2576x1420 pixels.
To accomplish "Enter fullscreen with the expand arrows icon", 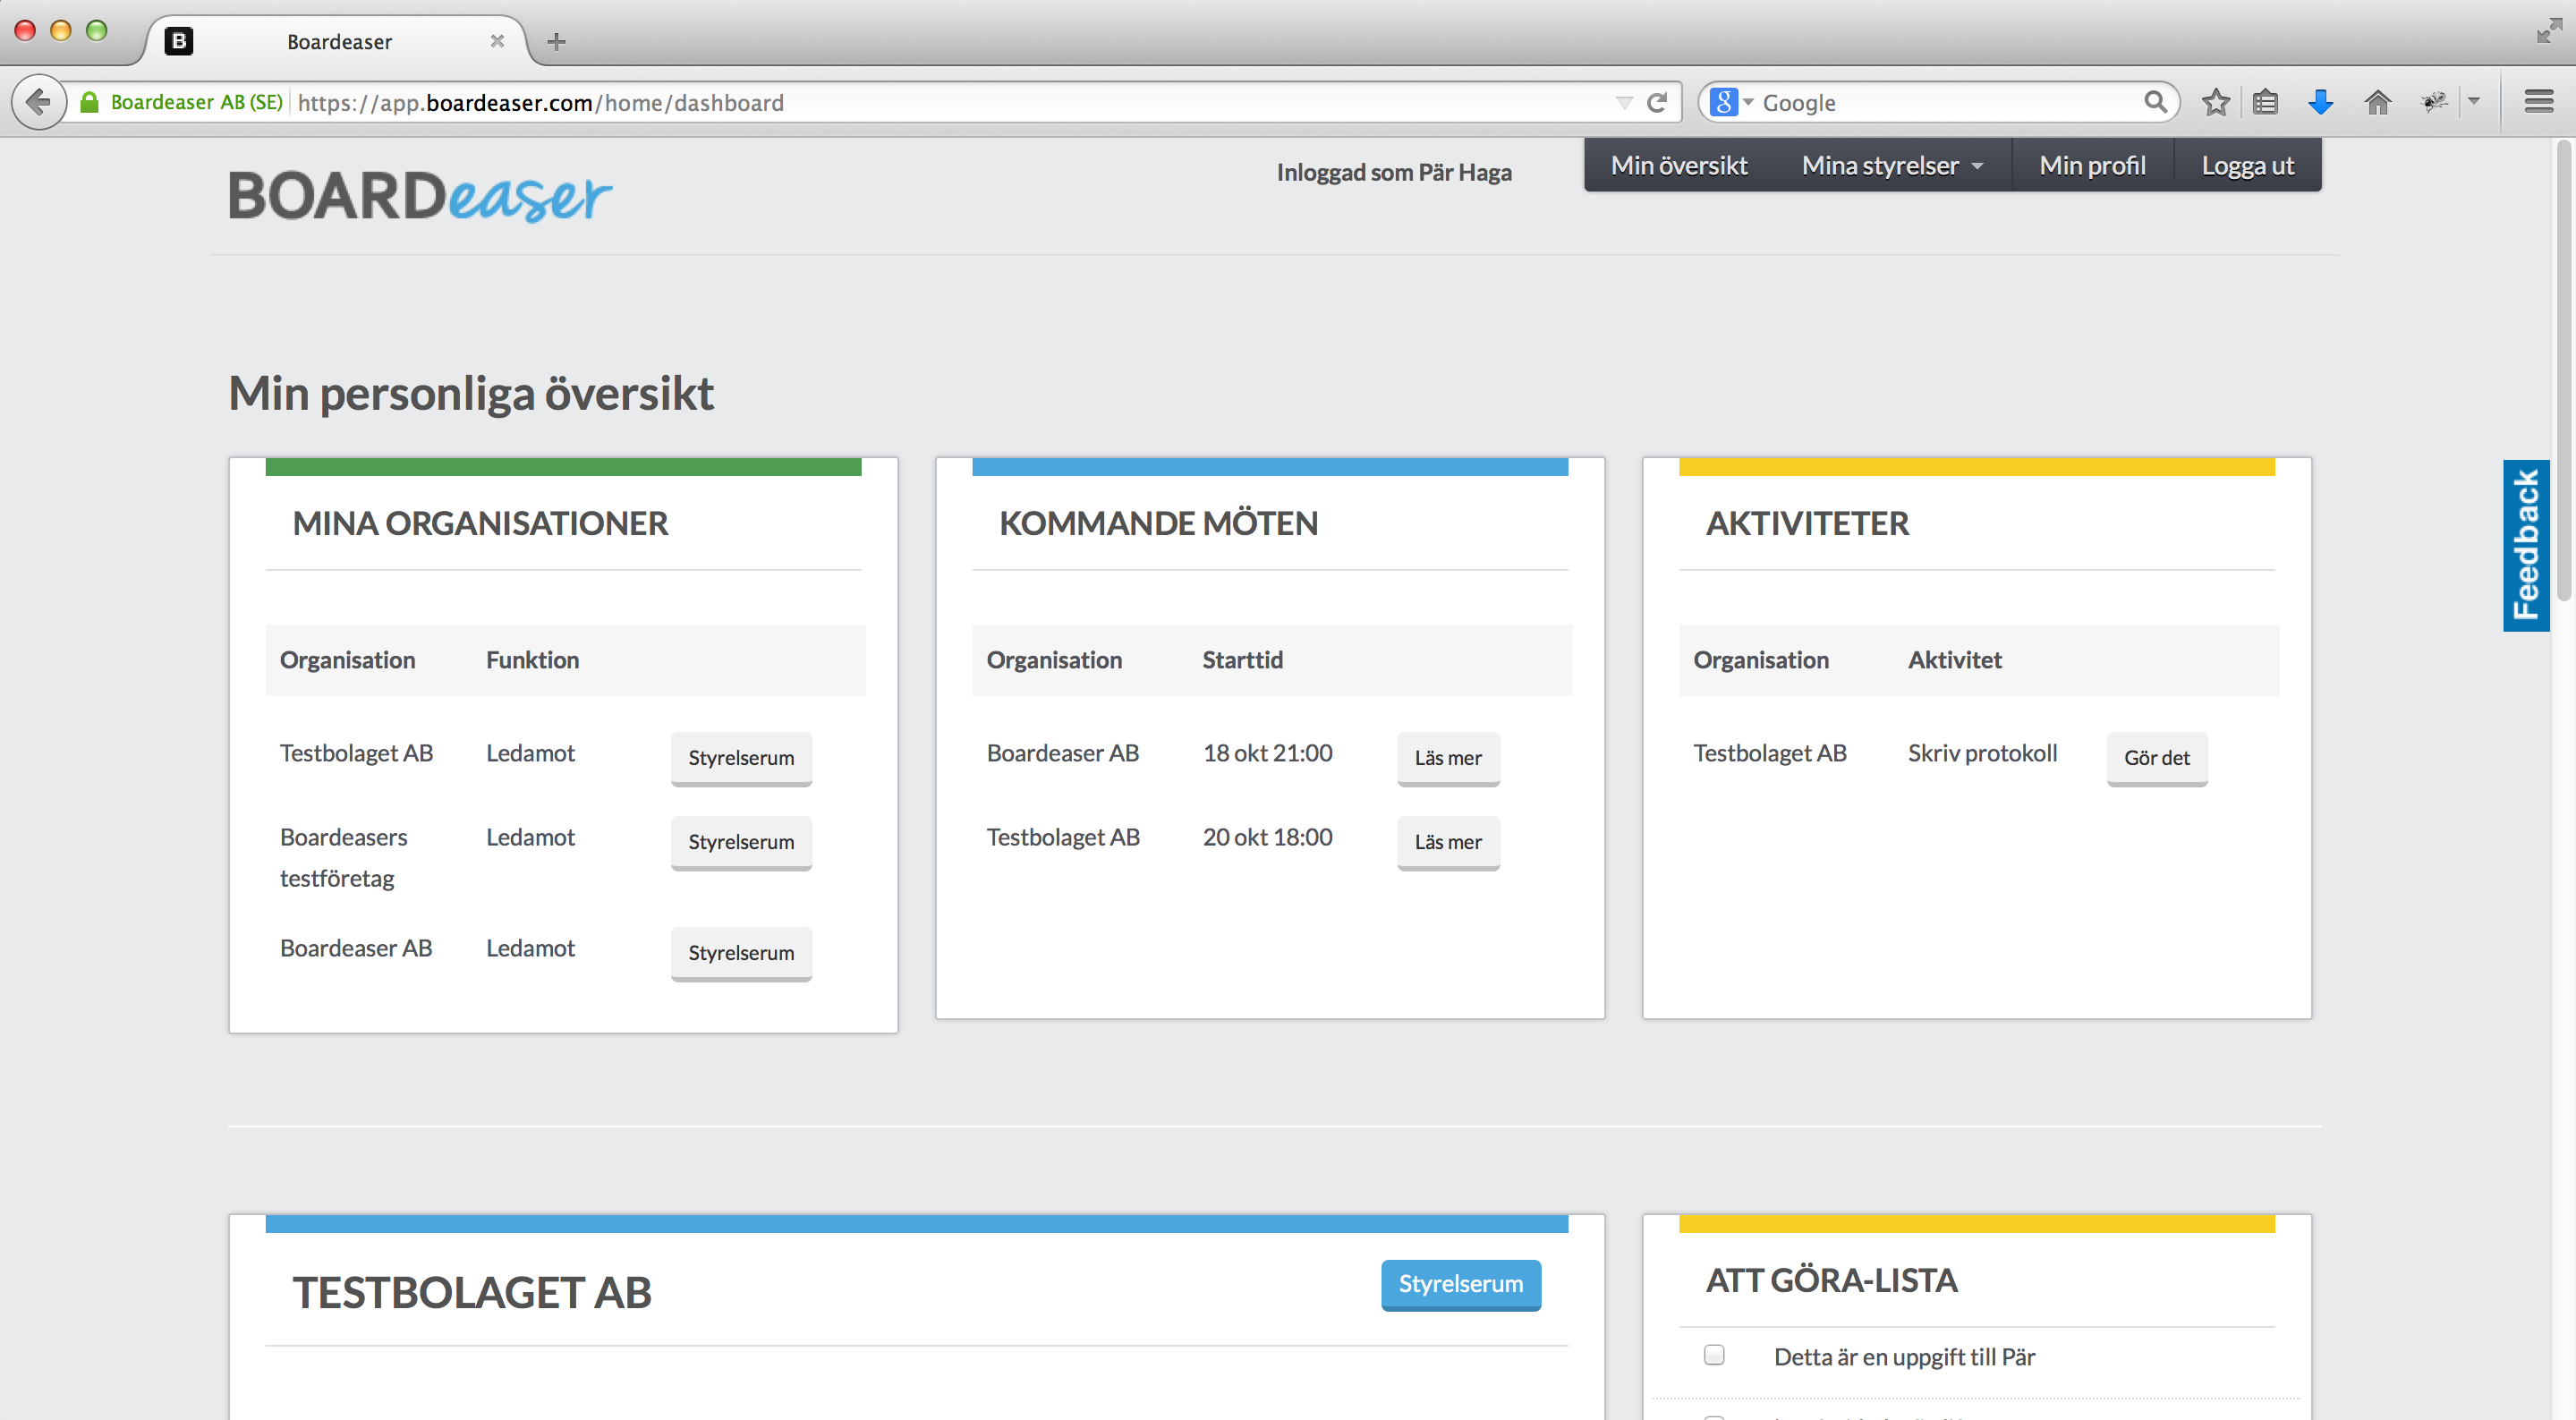I will (2549, 31).
